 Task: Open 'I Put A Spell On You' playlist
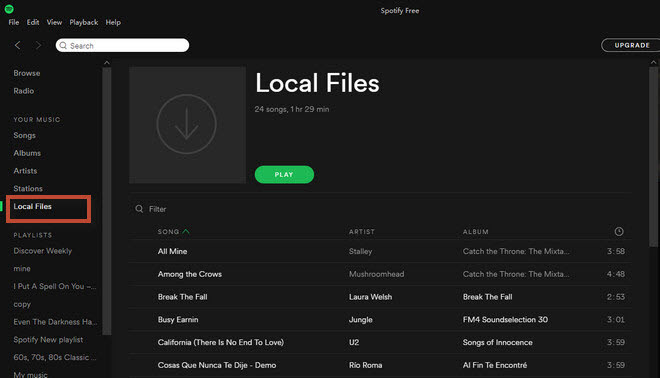54,286
